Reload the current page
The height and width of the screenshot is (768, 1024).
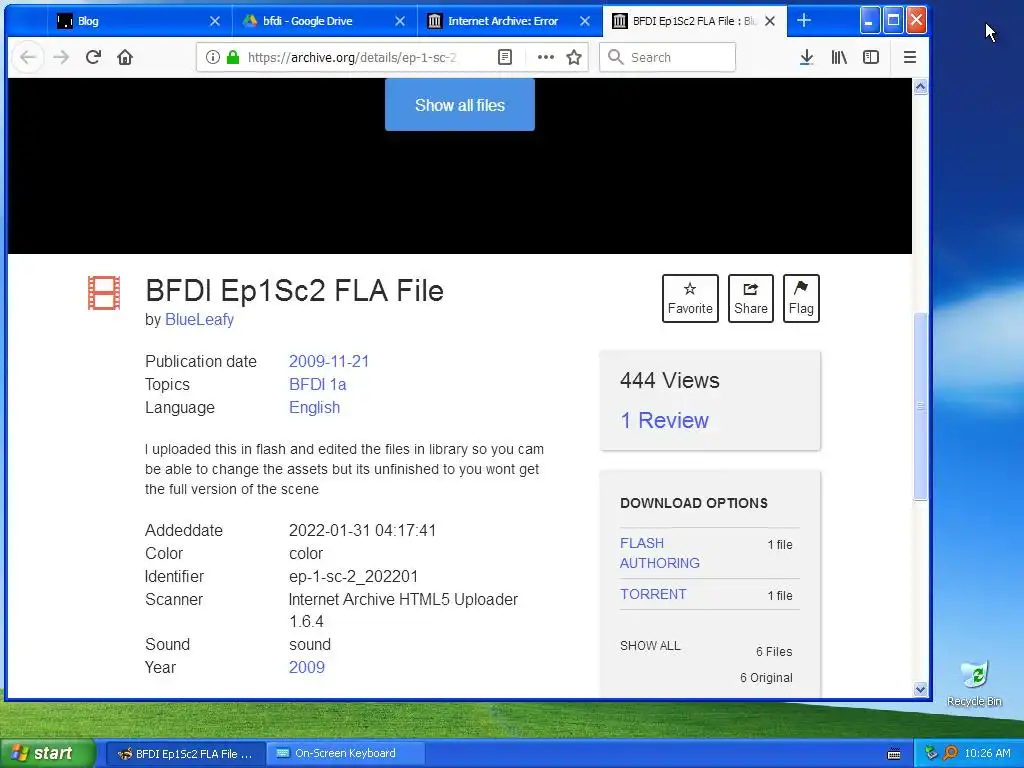[x=93, y=57]
